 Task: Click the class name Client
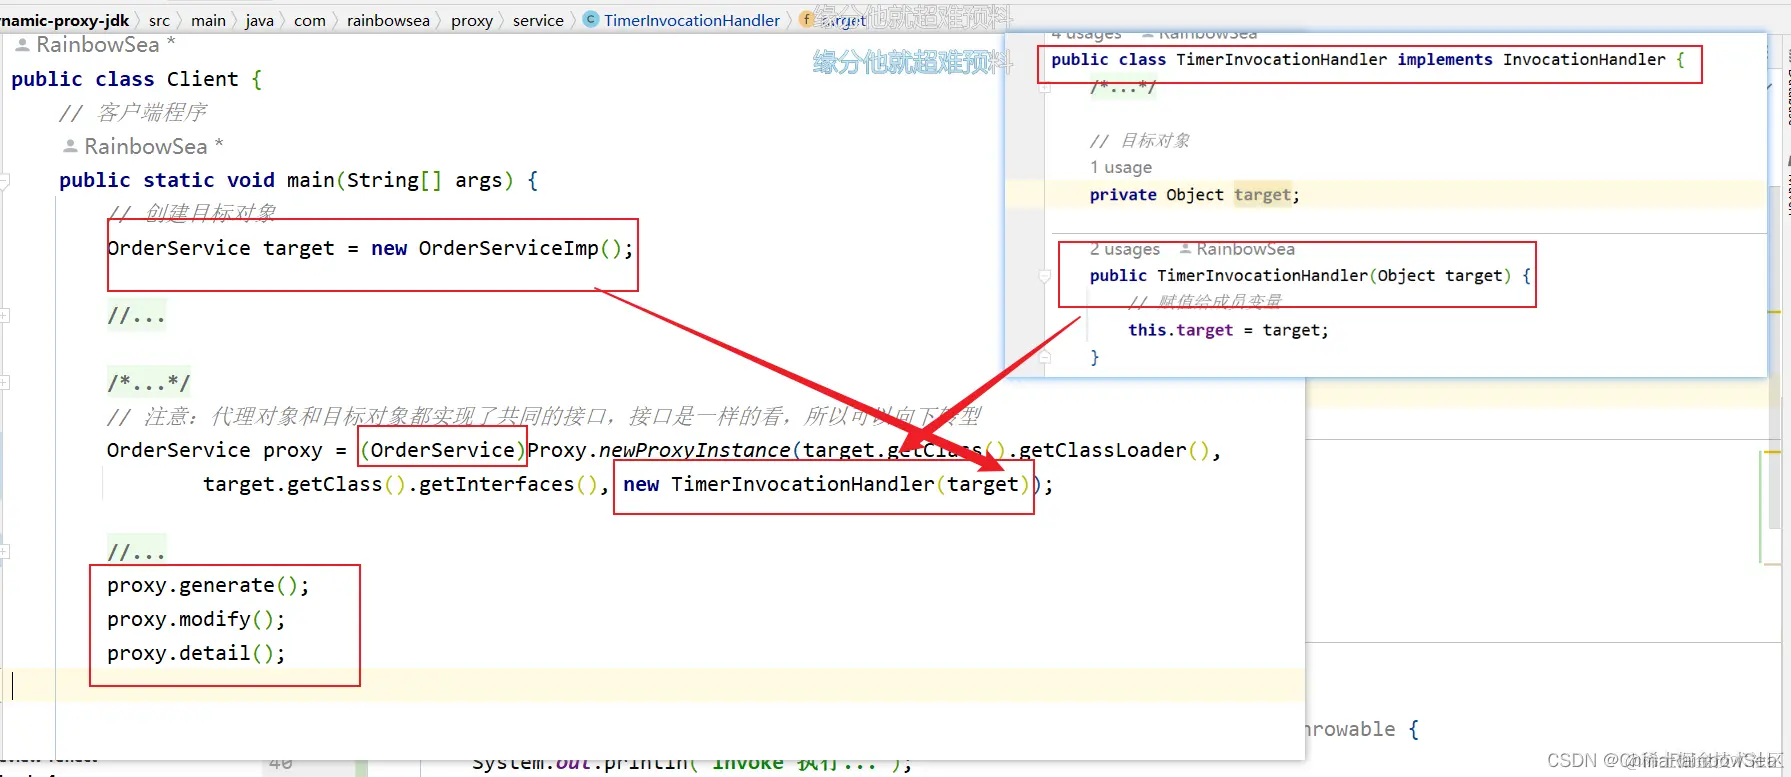click(203, 79)
